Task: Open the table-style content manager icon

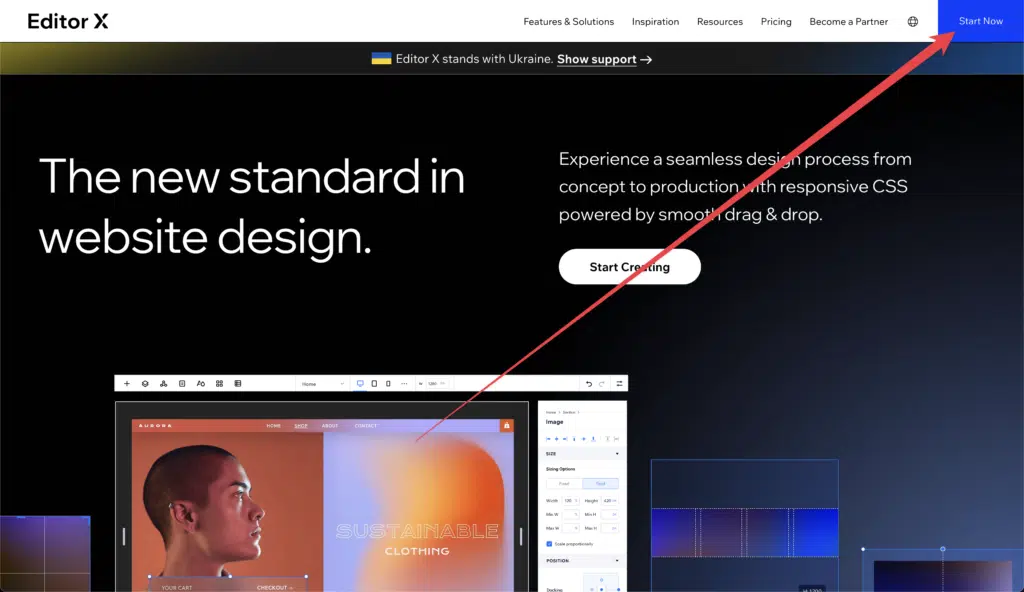Action: (x=238, y=384)
